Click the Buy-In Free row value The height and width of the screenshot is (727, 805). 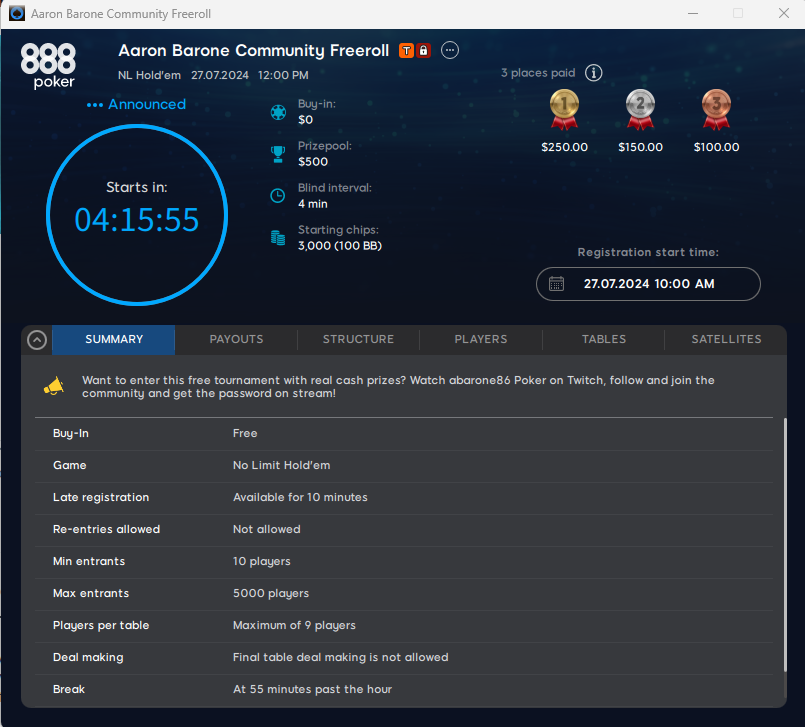(x=245, y=433)
